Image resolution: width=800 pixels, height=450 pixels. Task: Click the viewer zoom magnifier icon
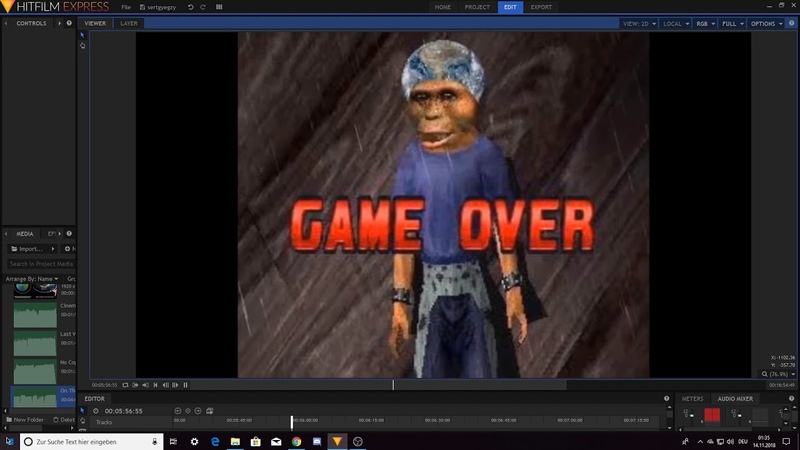click(x=765, y=374)
